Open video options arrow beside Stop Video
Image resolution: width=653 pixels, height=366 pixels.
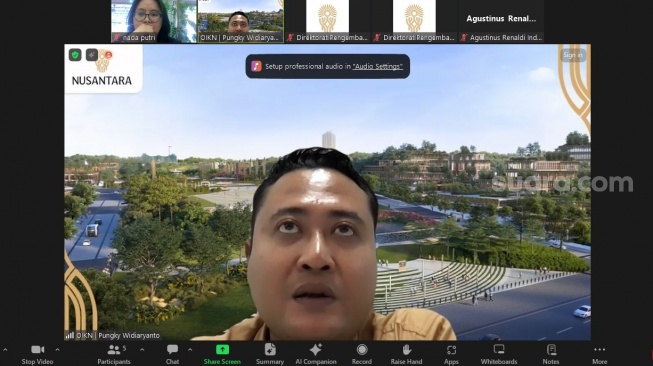[57, 350]
